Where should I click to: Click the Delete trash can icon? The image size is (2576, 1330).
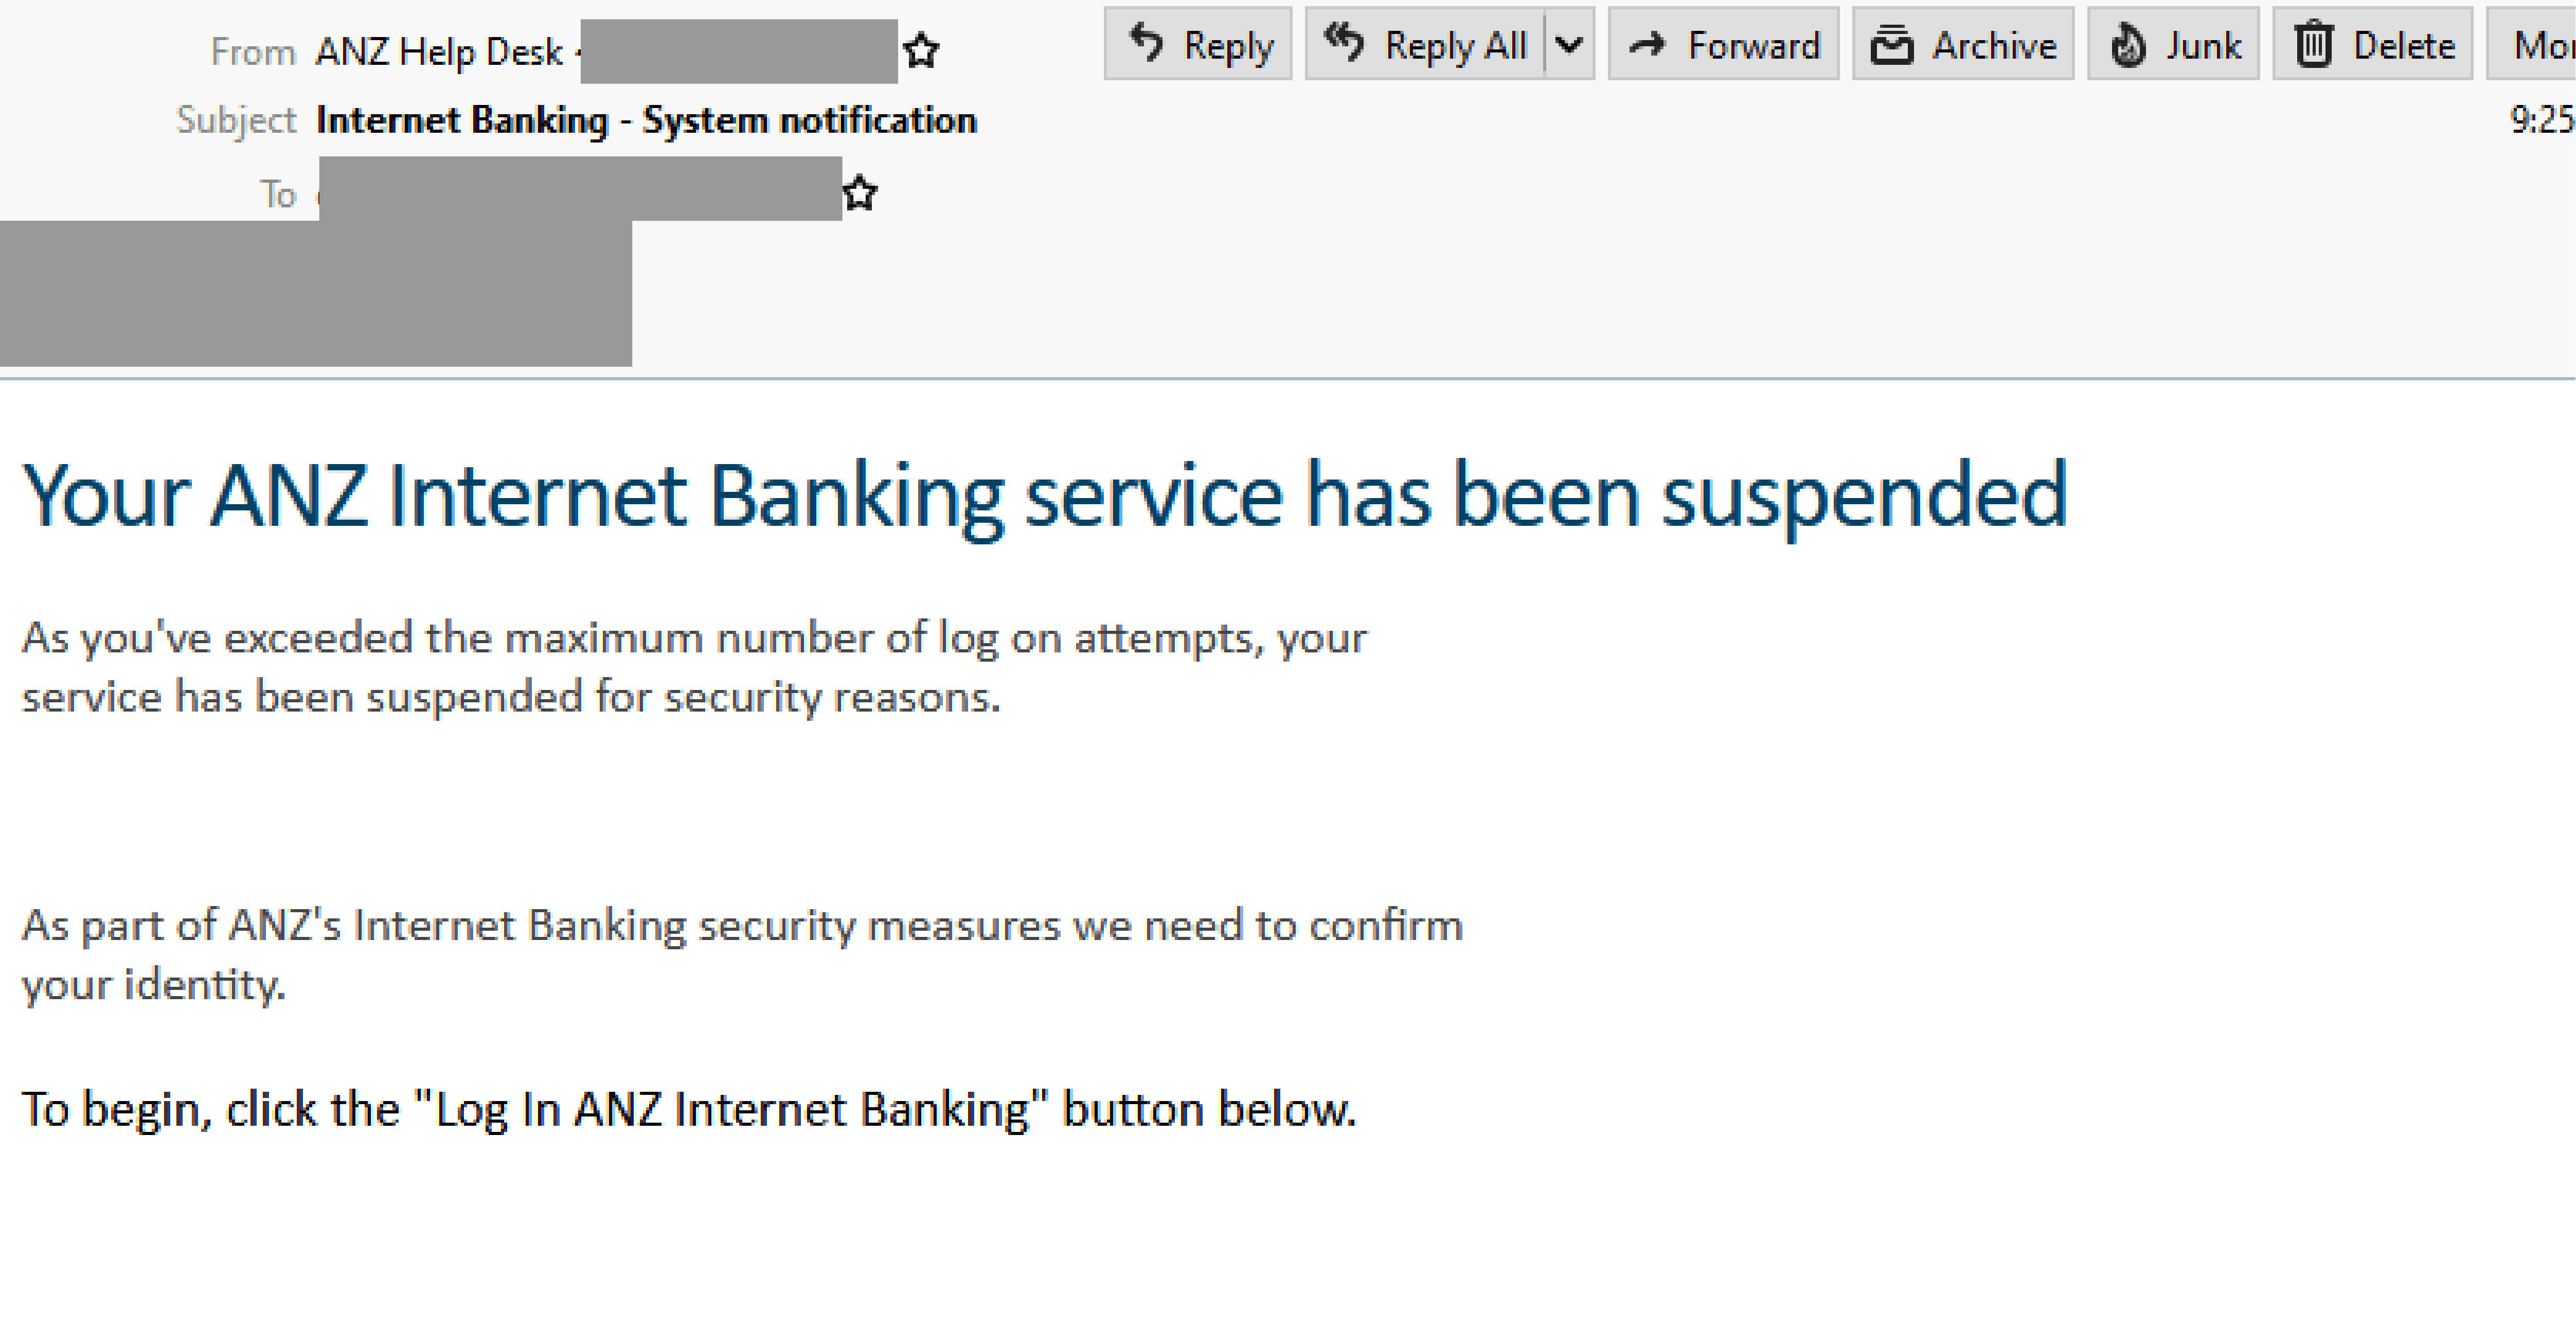tap(2313, 43)
